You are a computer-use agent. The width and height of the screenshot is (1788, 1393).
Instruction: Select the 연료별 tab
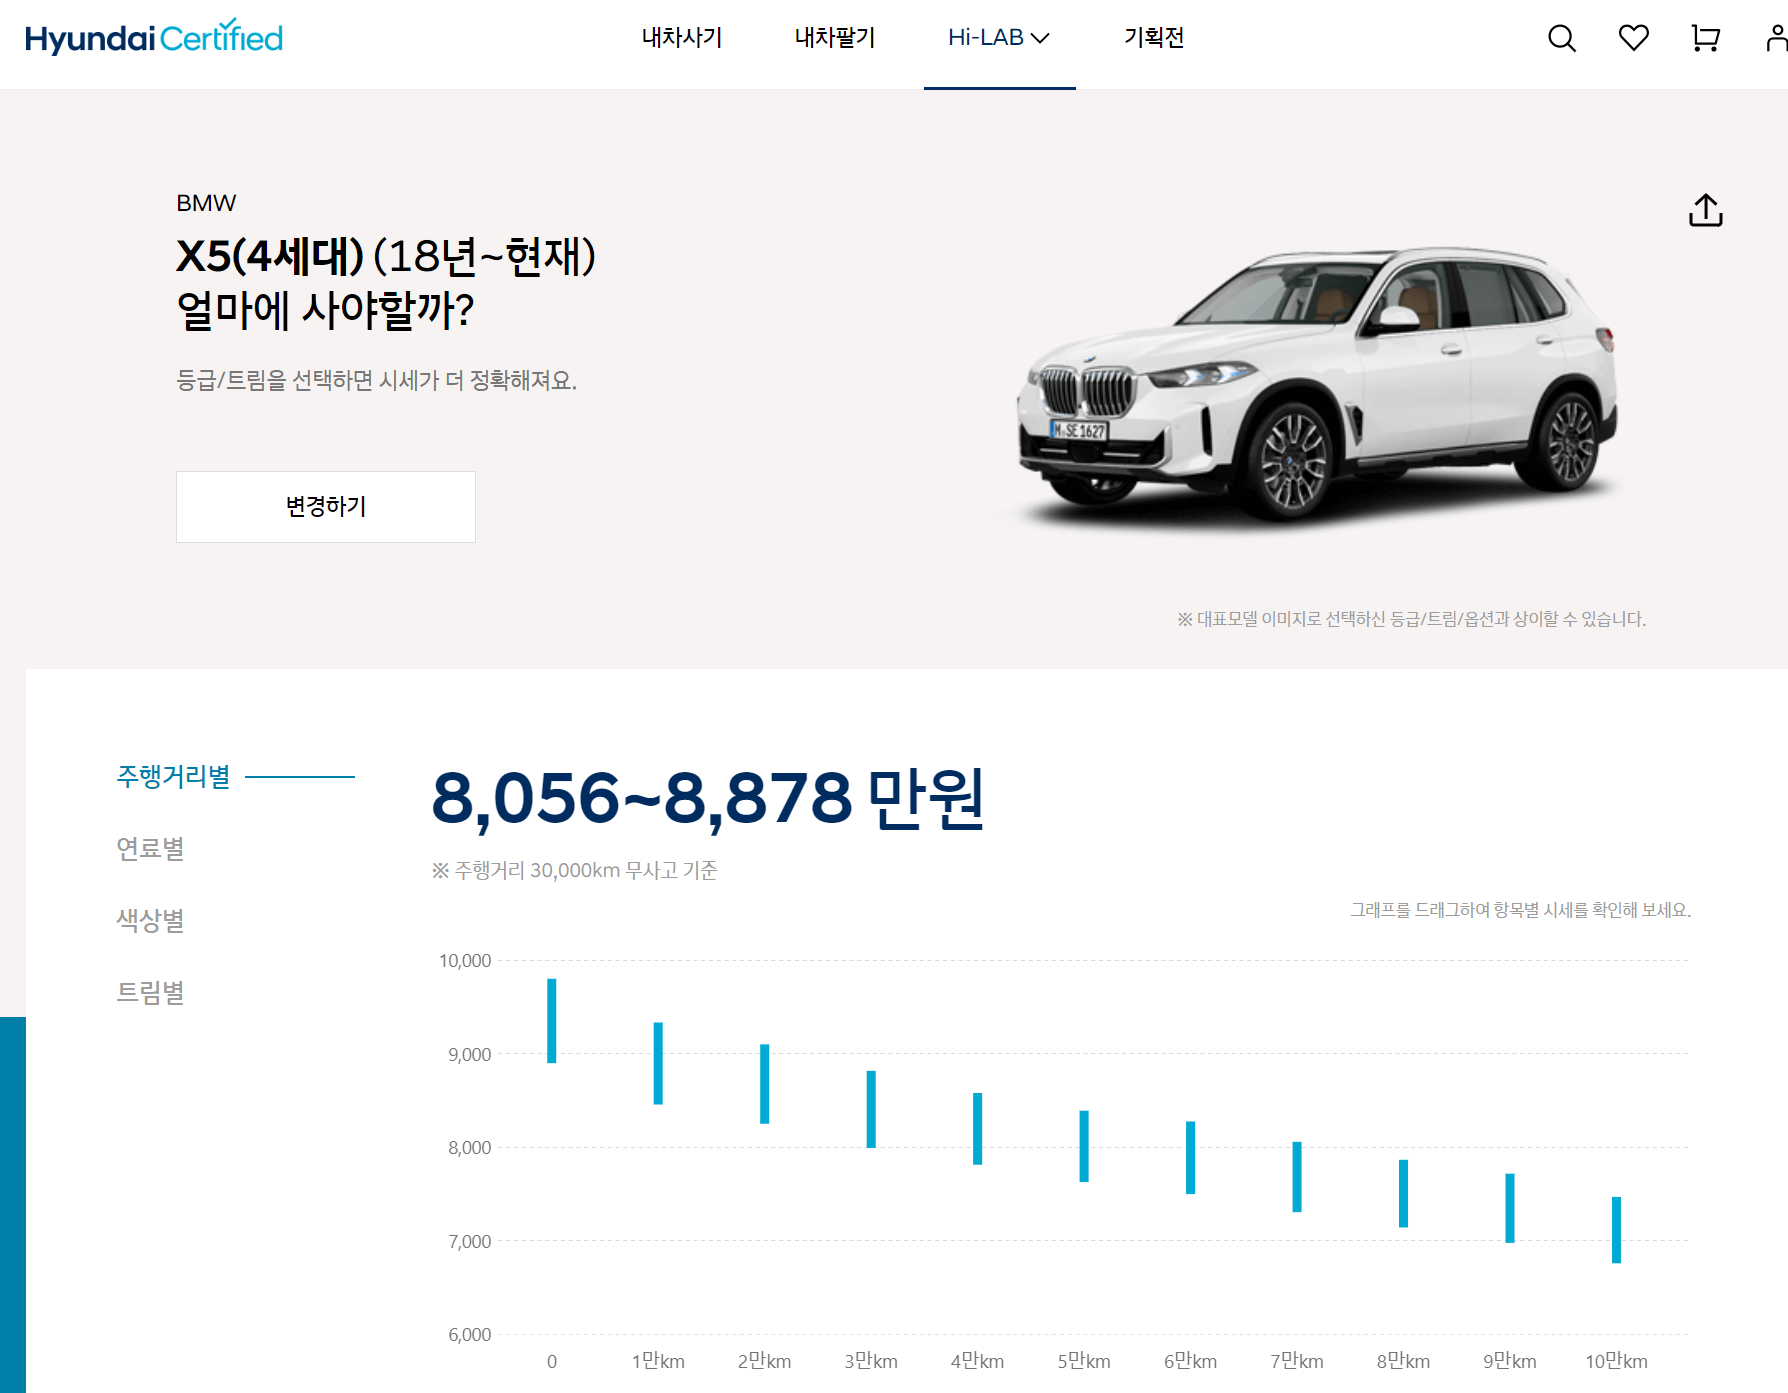coord(150,848)
